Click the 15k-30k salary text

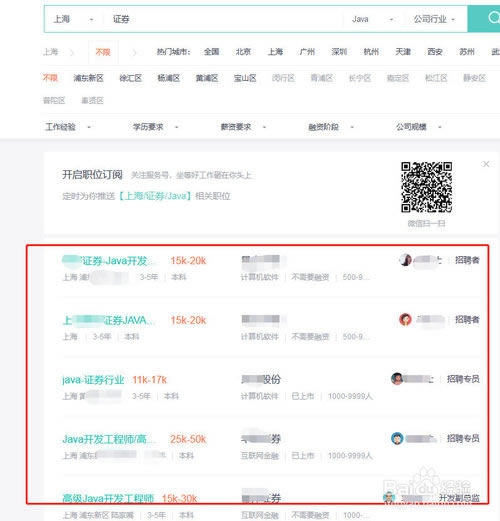[179, 499]
